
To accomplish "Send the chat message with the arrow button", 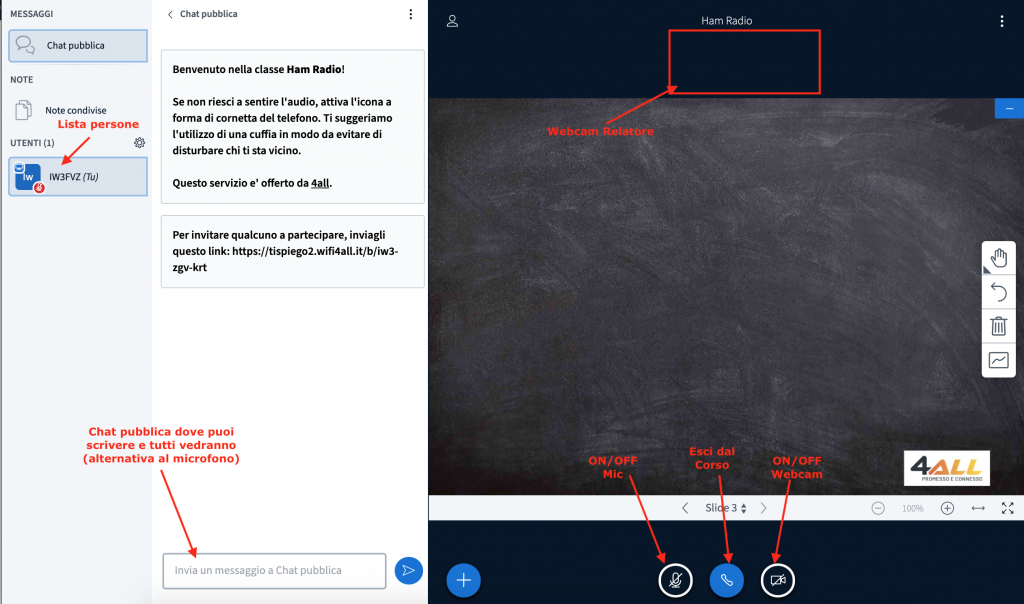I will [409, 571].
